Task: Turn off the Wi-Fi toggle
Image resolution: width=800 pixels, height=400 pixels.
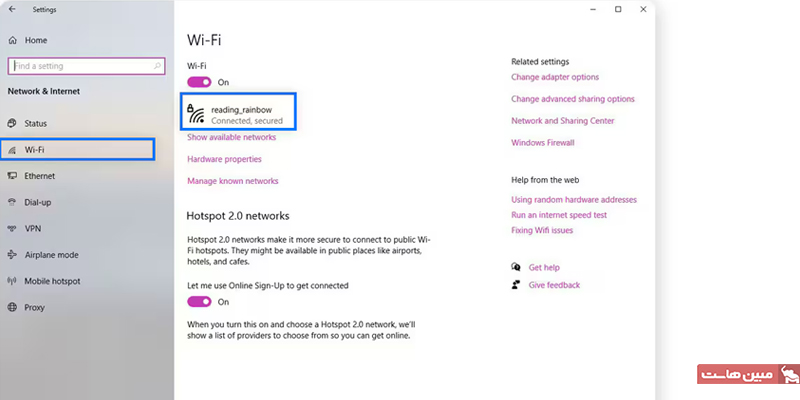Action: pos(199,82)
